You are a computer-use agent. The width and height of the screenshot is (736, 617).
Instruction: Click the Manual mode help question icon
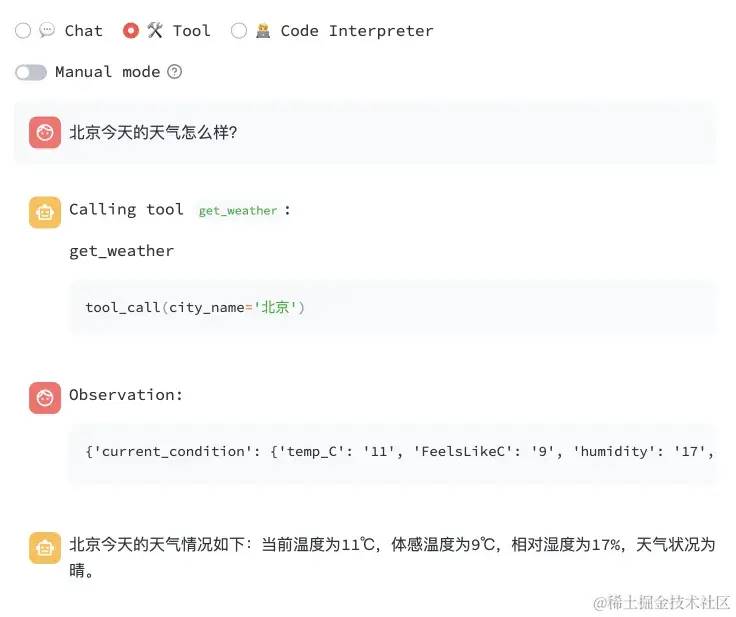tap(175, 72)
